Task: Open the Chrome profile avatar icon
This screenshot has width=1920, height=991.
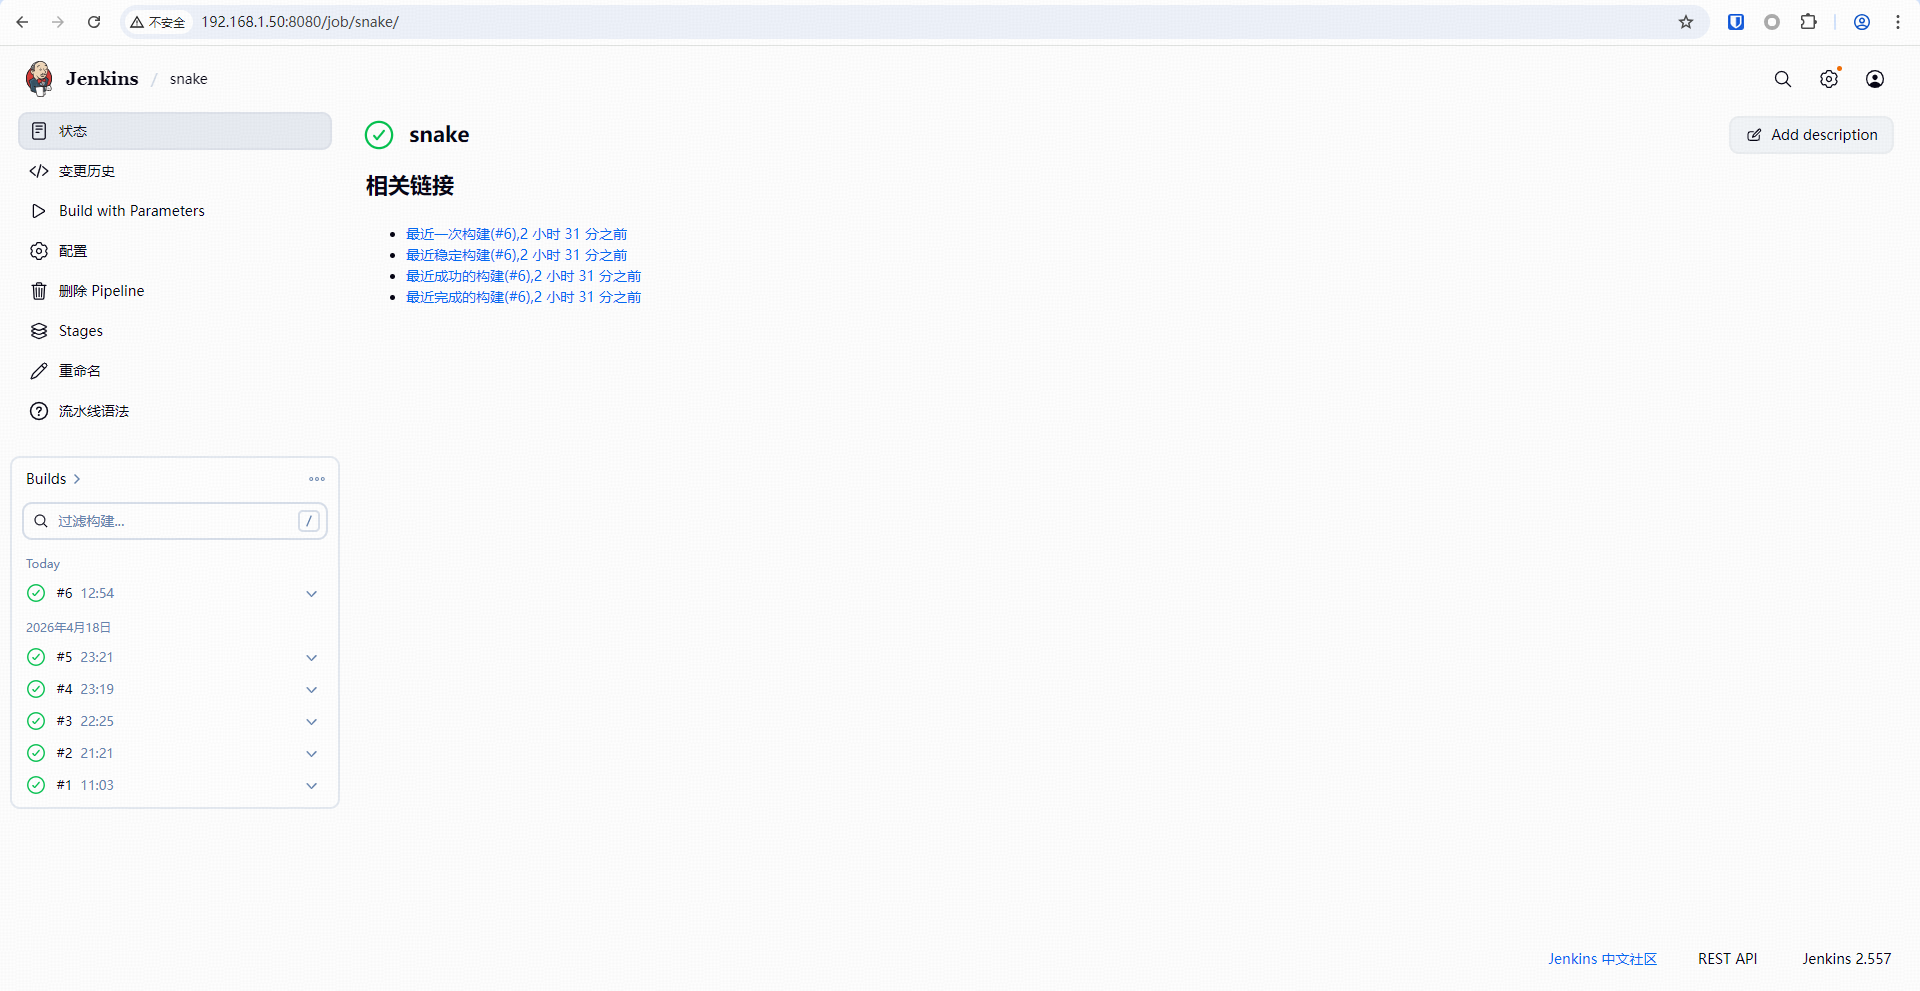Action: (1862, 22)
